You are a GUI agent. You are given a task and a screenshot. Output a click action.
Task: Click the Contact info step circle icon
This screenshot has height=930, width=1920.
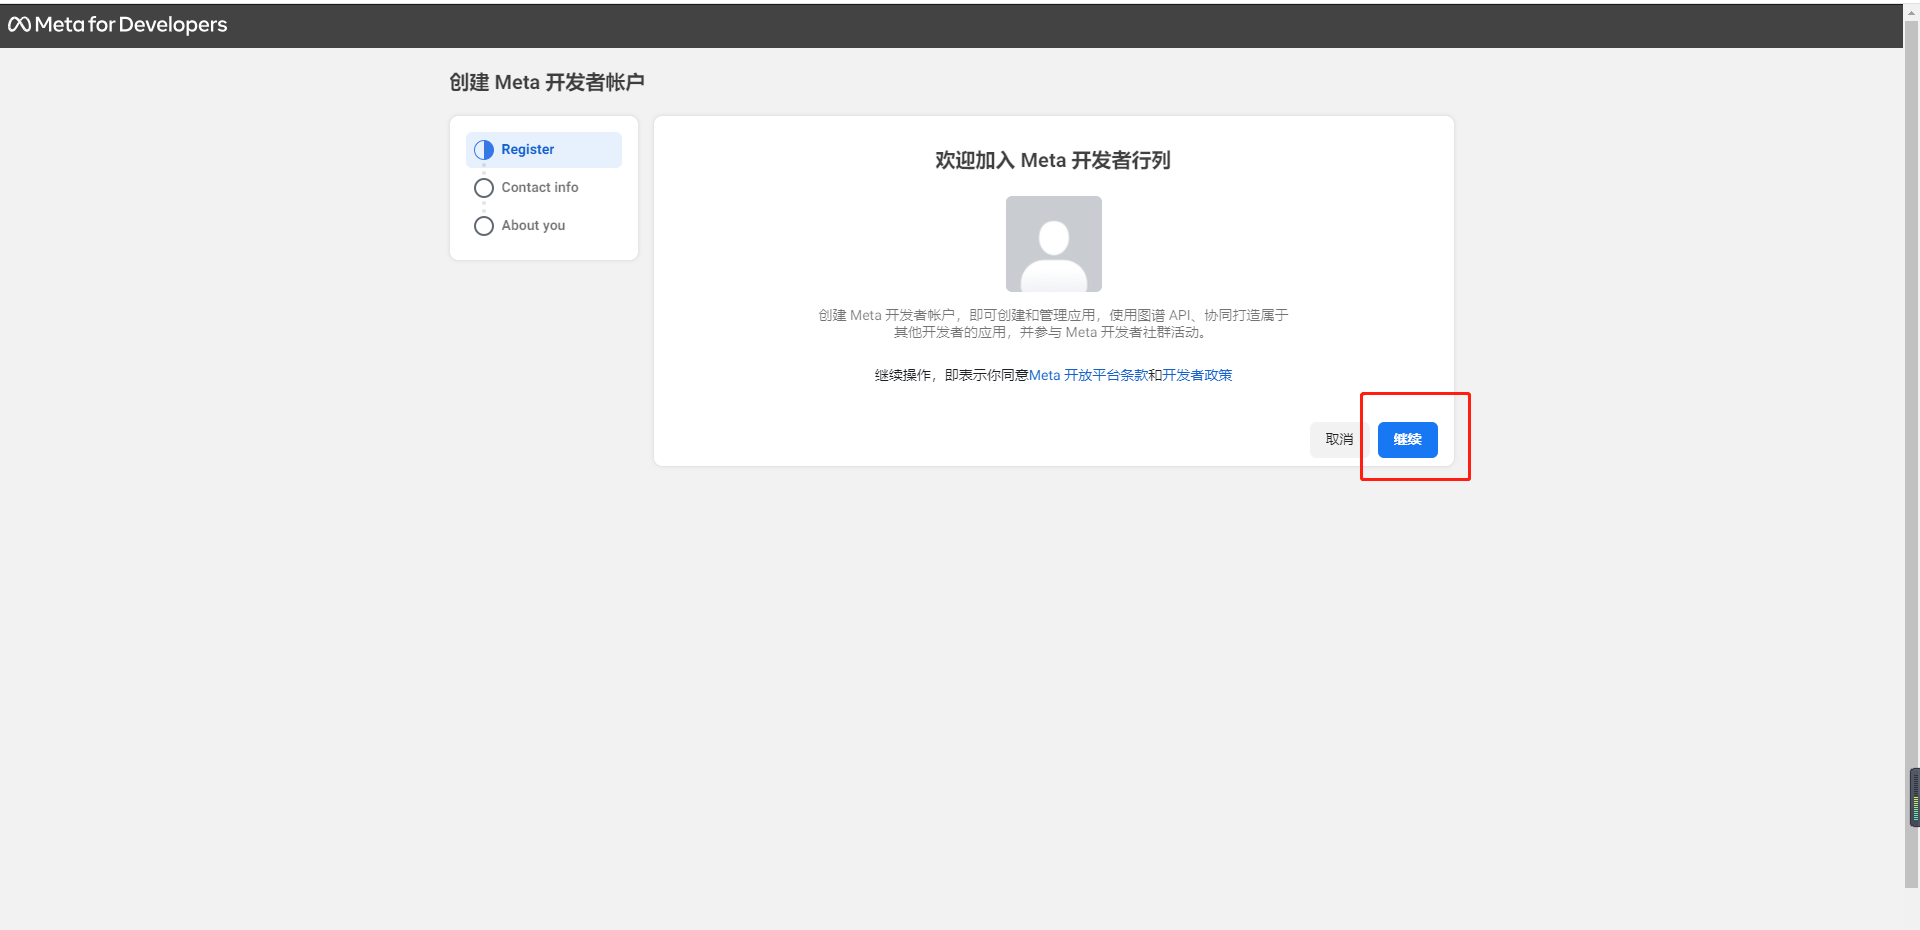point(484,188)
